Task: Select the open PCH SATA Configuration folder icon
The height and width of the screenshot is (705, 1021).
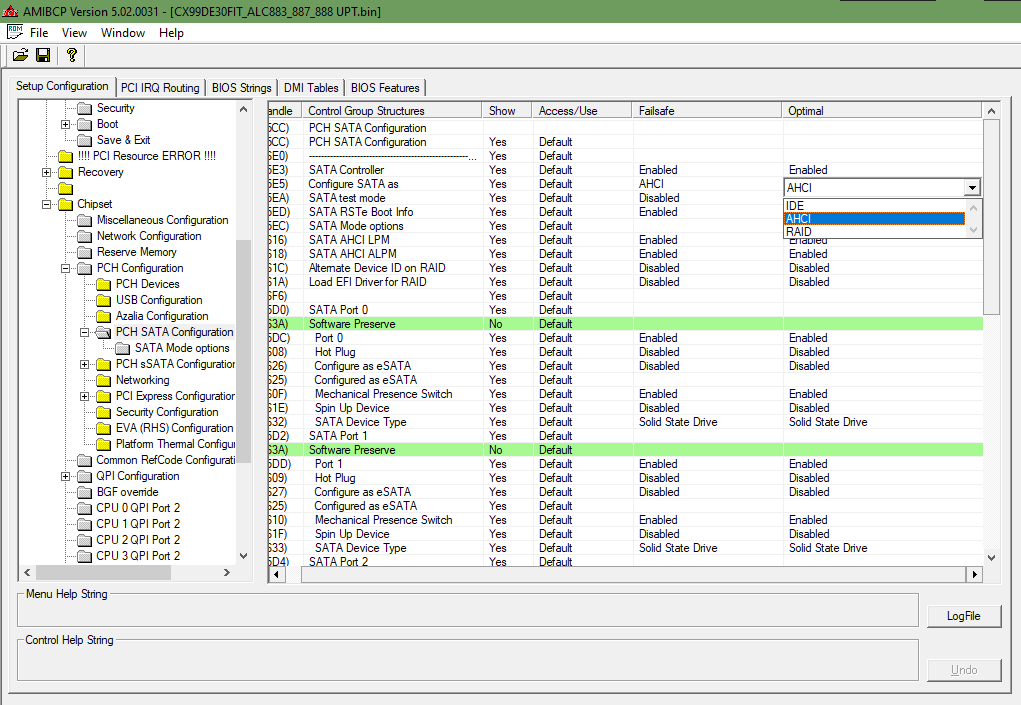Action: [104, 333]
